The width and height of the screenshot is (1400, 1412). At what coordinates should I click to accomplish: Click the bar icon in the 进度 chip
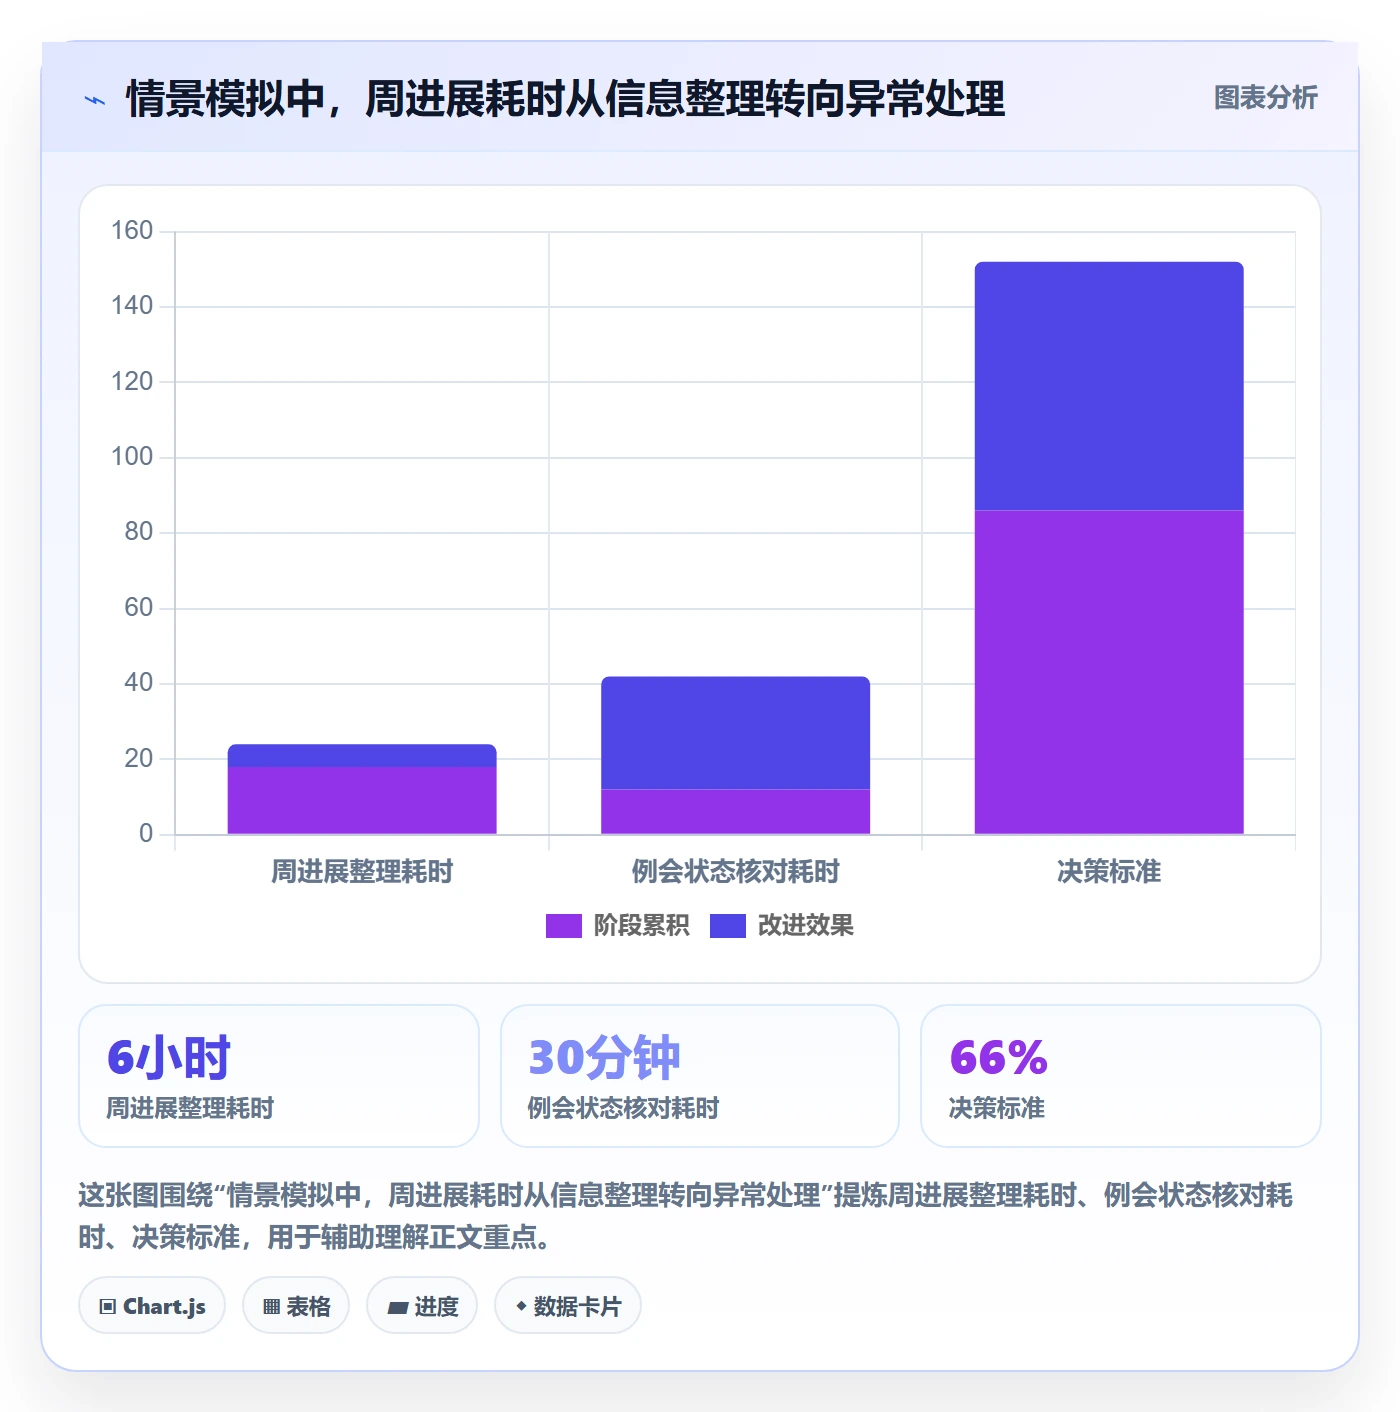(x=398, y=1307)
